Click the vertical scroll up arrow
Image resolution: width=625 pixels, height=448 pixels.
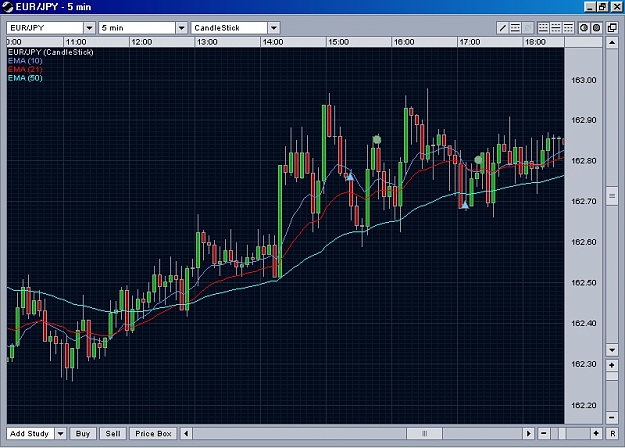pyautogui.click(x=612, y=42)
